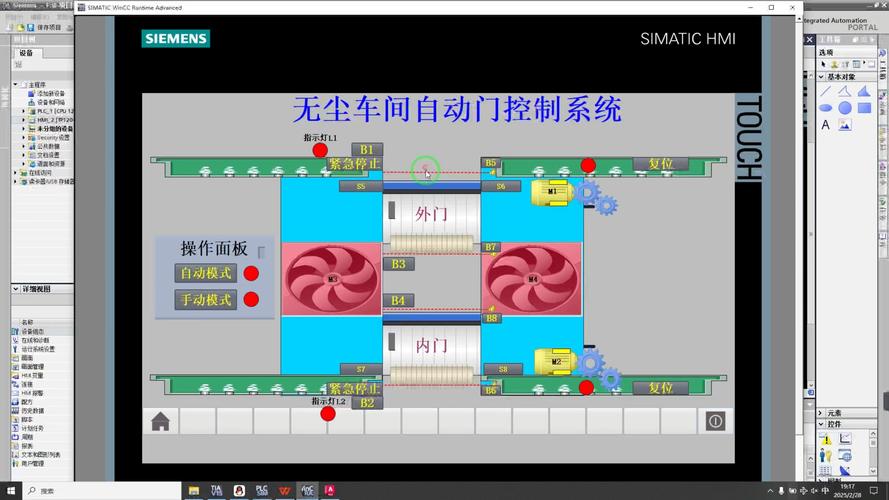Select the Circle tool in basic objects
Viewport: 889px width, 500px height.
[845, 108]
